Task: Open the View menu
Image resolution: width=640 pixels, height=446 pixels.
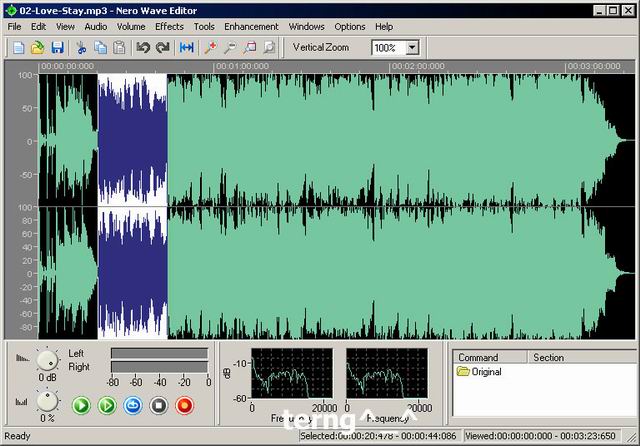Action: coord(65,27)
